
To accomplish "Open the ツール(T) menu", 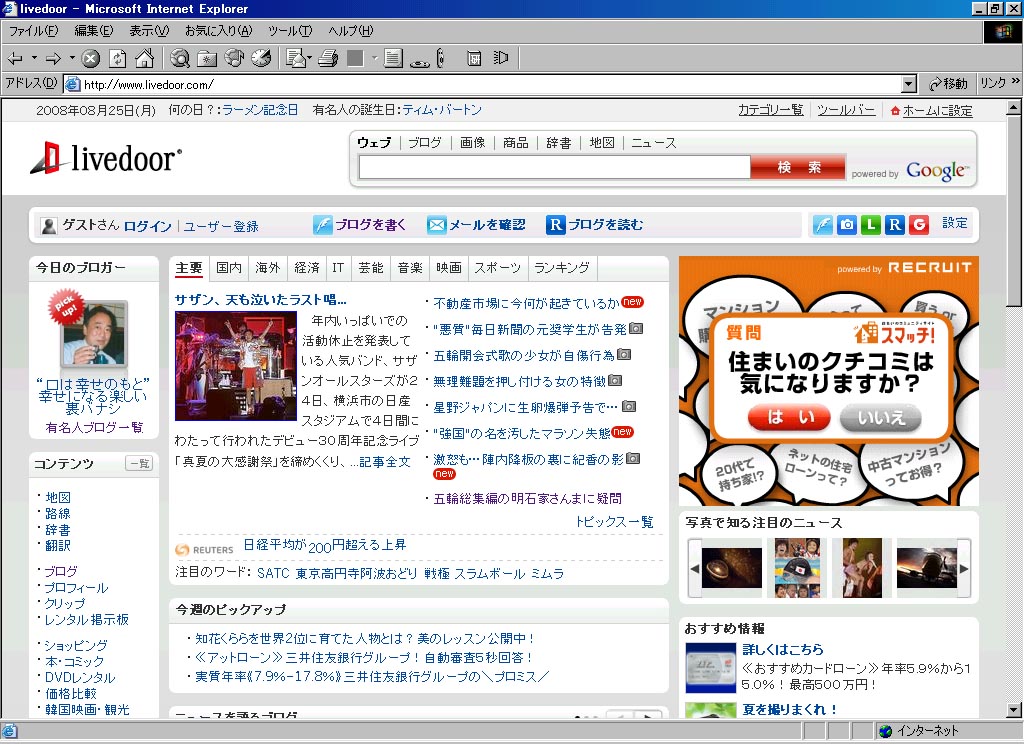I will point(290,31).
